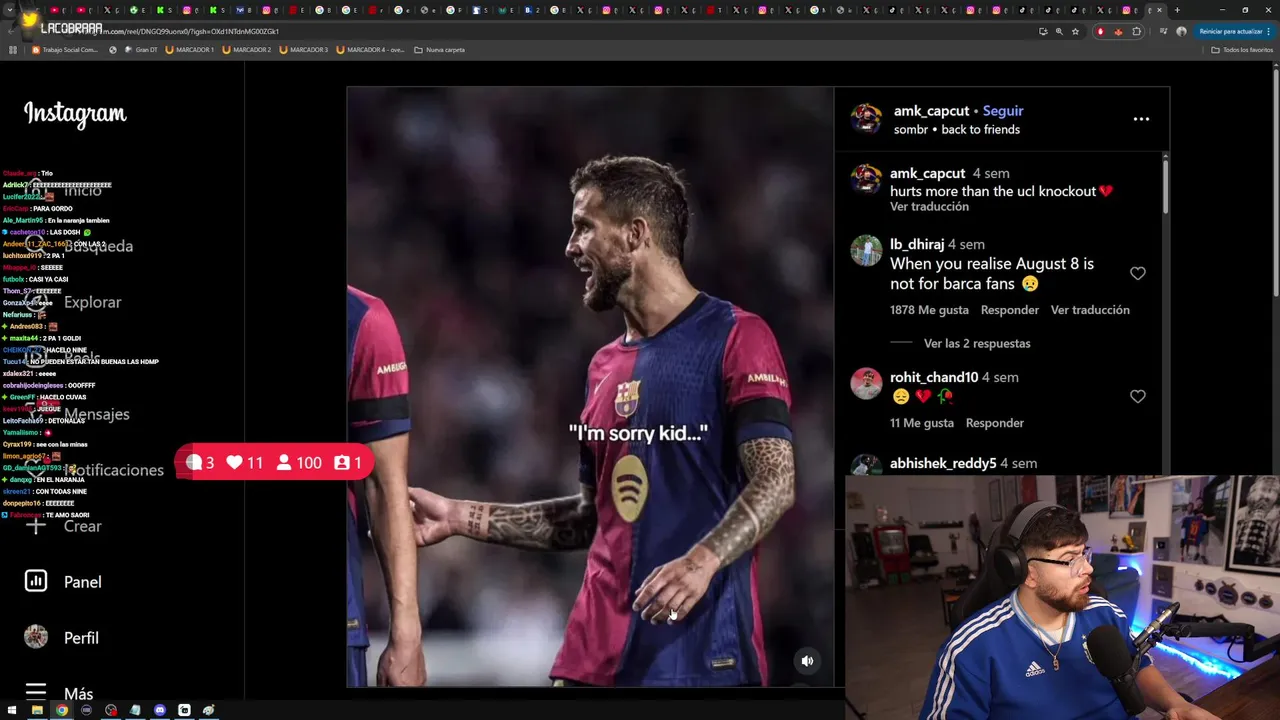
Task: Like lb_dhiraj's comment with the heart
Action: 1137,273
